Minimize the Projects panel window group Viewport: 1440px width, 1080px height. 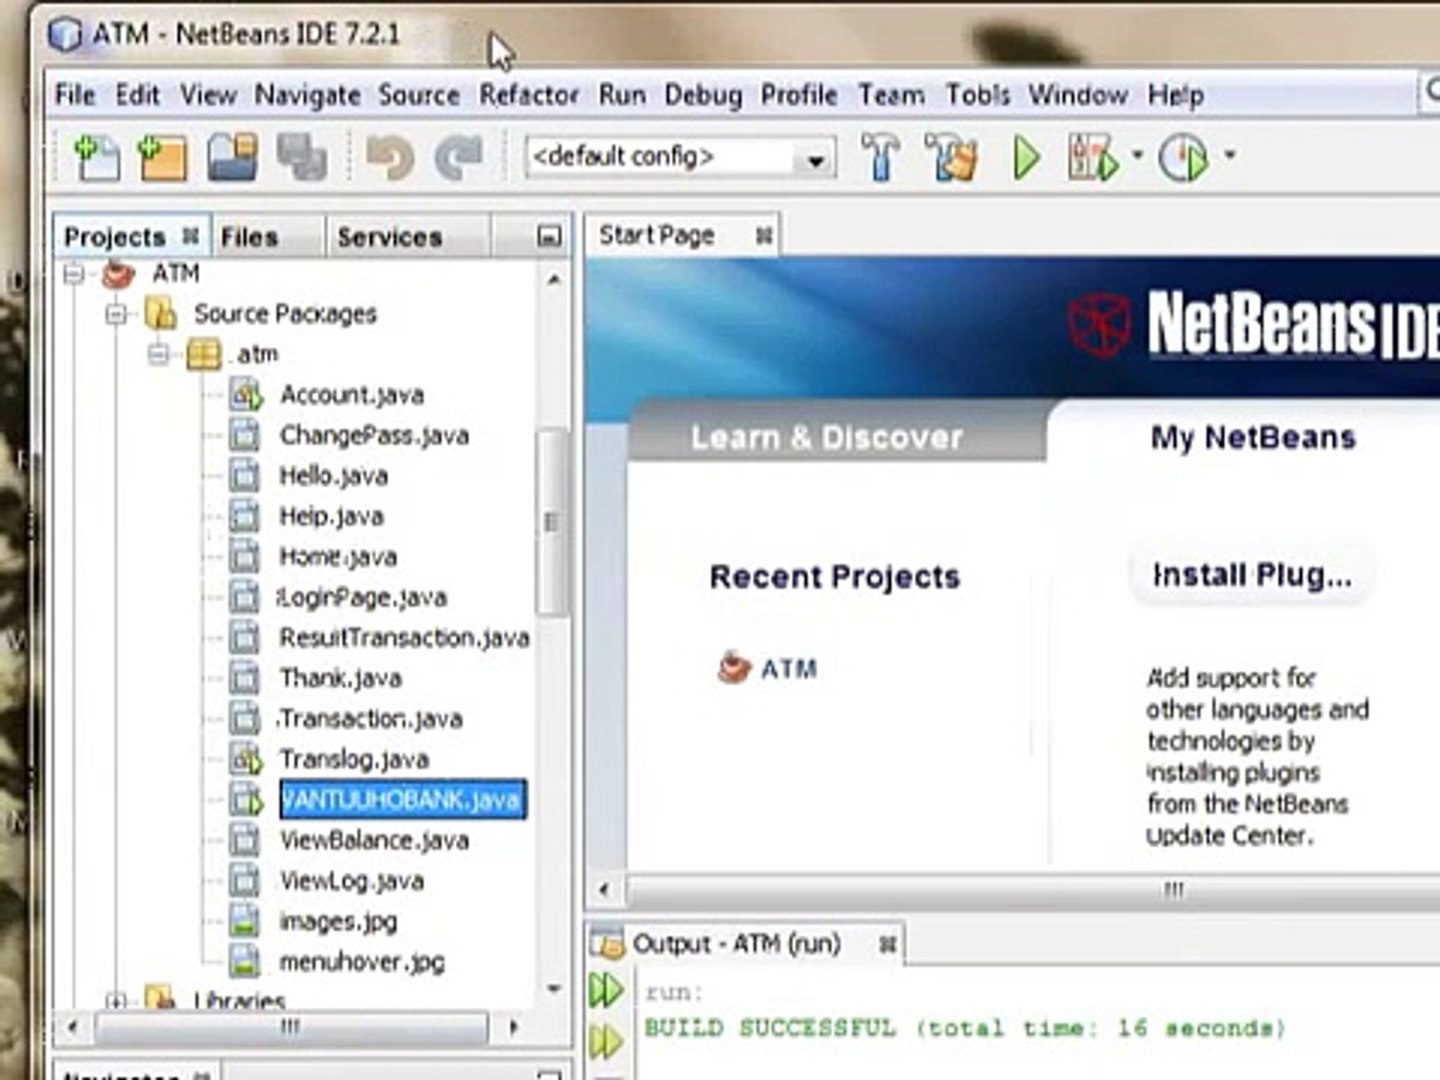548,237
